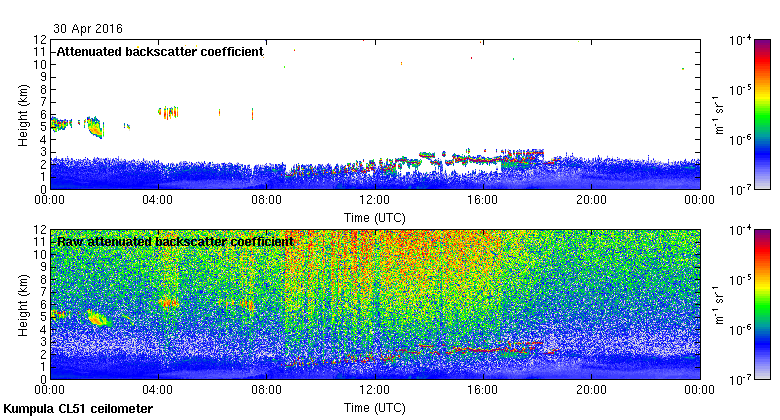
Task: Click the 08:00 tick label under lower plot
Action: (x=266, y=390)
